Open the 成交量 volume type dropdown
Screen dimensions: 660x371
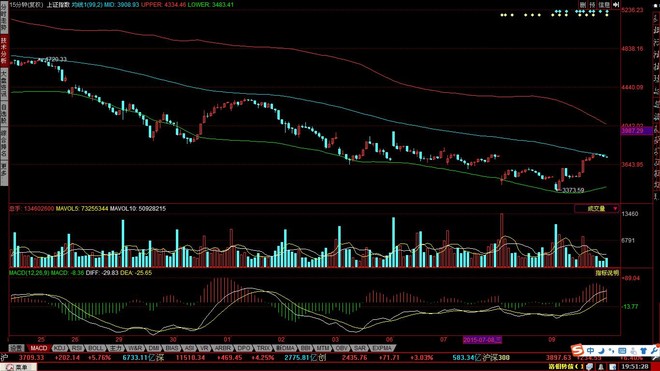(x=597, y=208)
